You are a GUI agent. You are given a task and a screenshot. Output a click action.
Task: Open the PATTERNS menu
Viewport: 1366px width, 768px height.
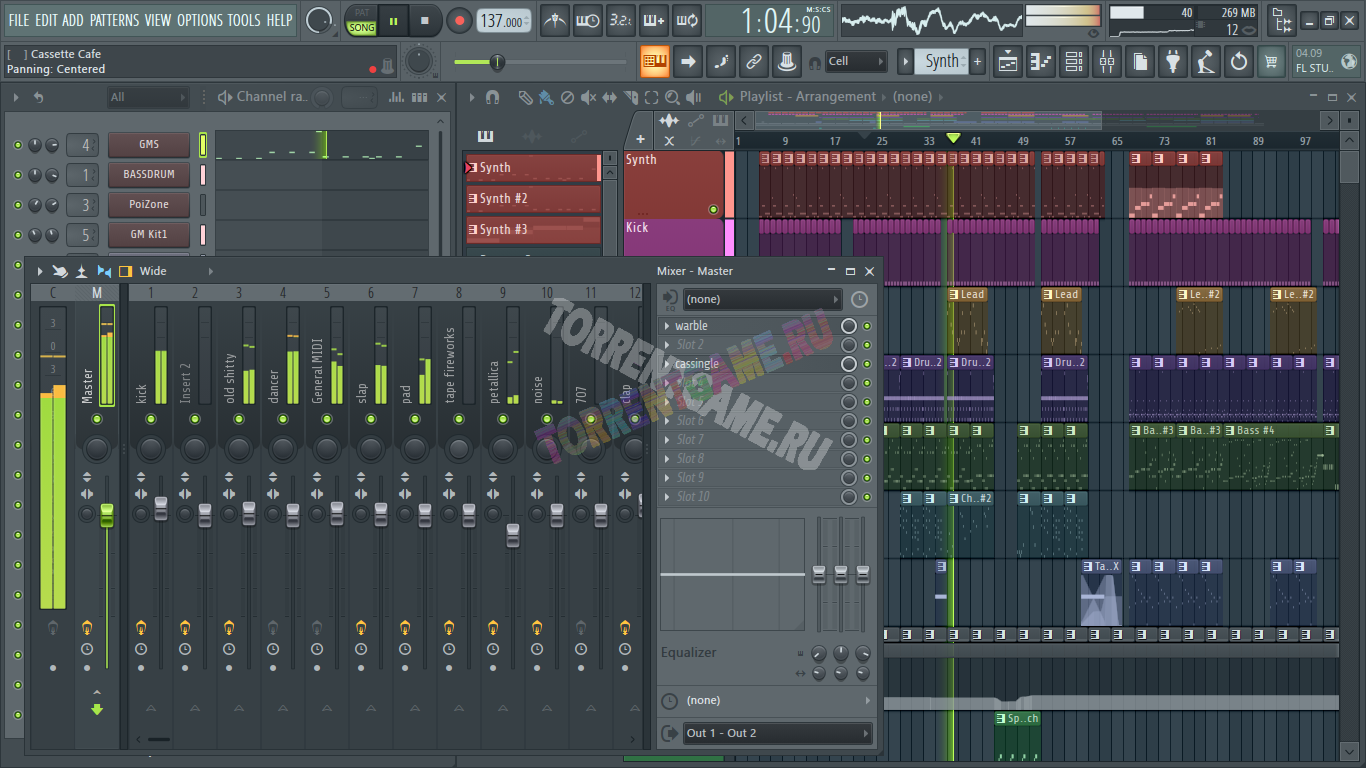[114, 20]
